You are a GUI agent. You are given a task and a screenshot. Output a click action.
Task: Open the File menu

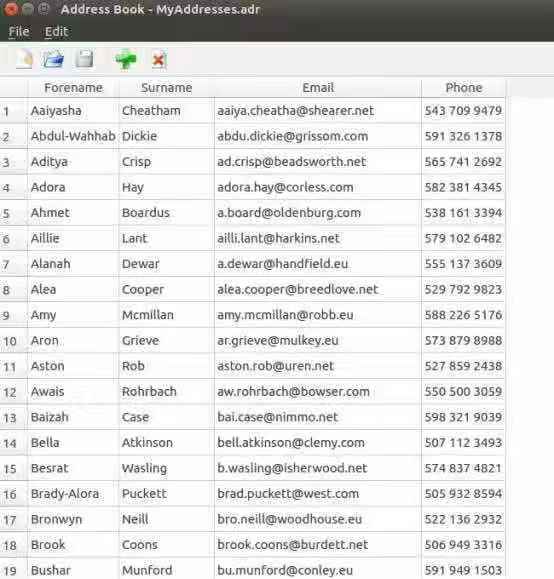click(x=19, y=32)
